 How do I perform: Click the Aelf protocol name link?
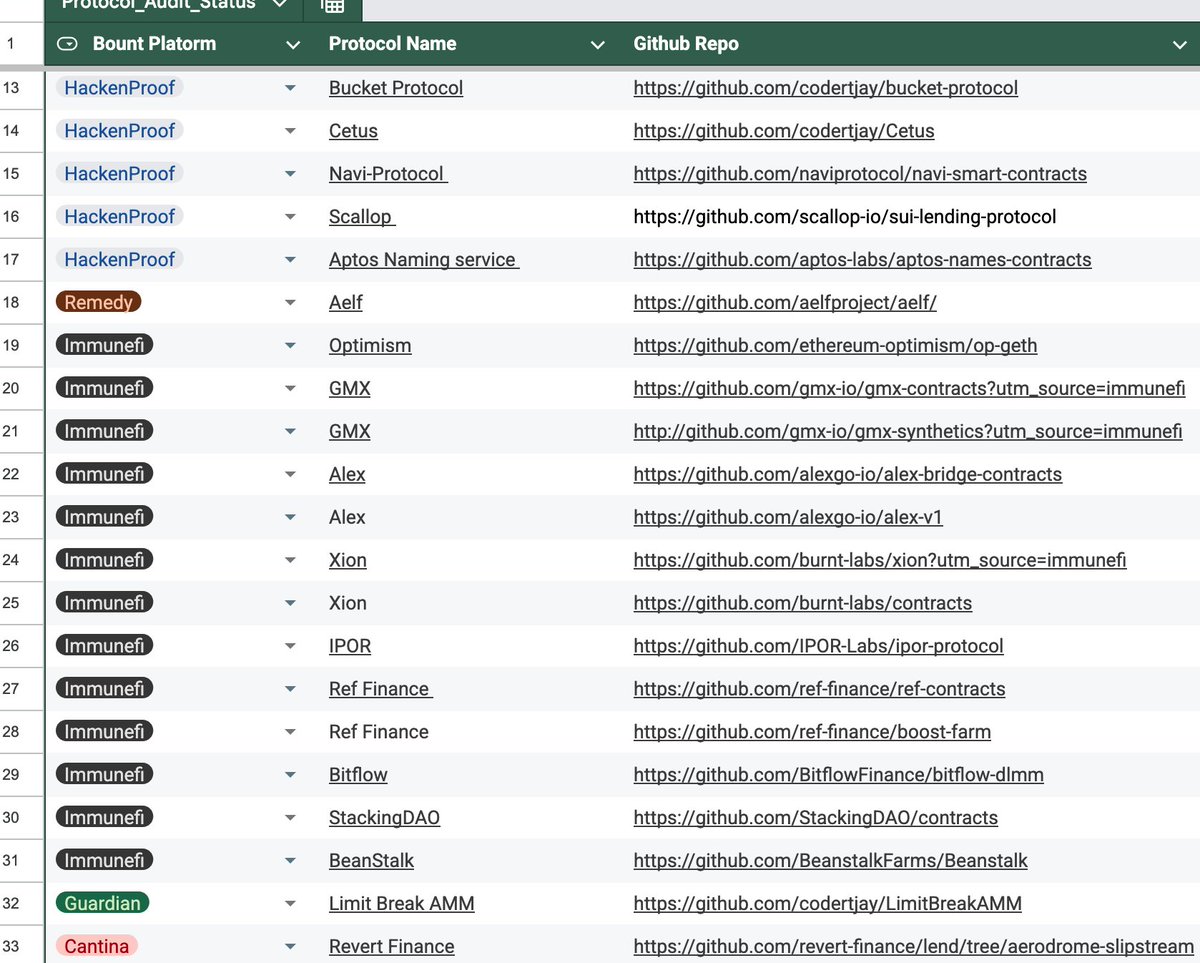(x=346, y=303)
